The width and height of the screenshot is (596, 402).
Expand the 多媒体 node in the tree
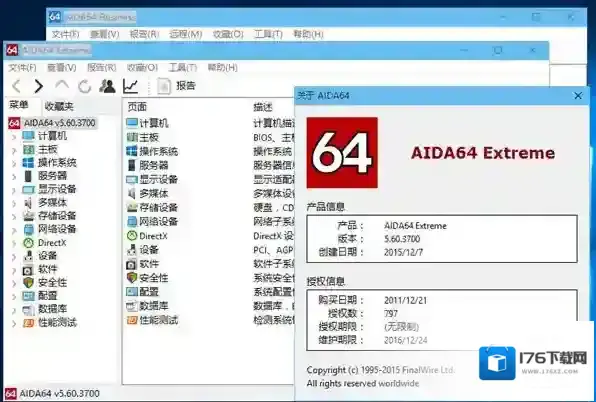click(14, 203)
